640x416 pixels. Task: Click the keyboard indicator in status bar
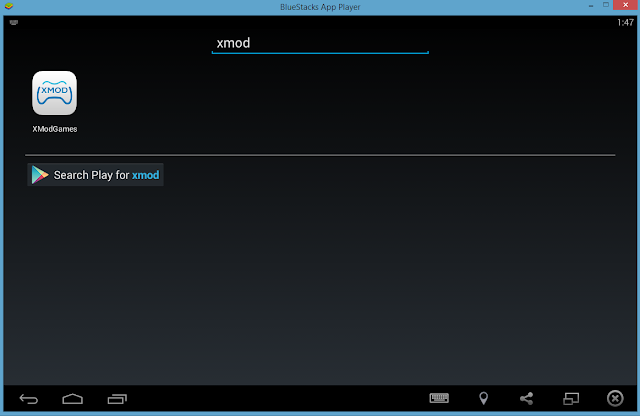14,22
